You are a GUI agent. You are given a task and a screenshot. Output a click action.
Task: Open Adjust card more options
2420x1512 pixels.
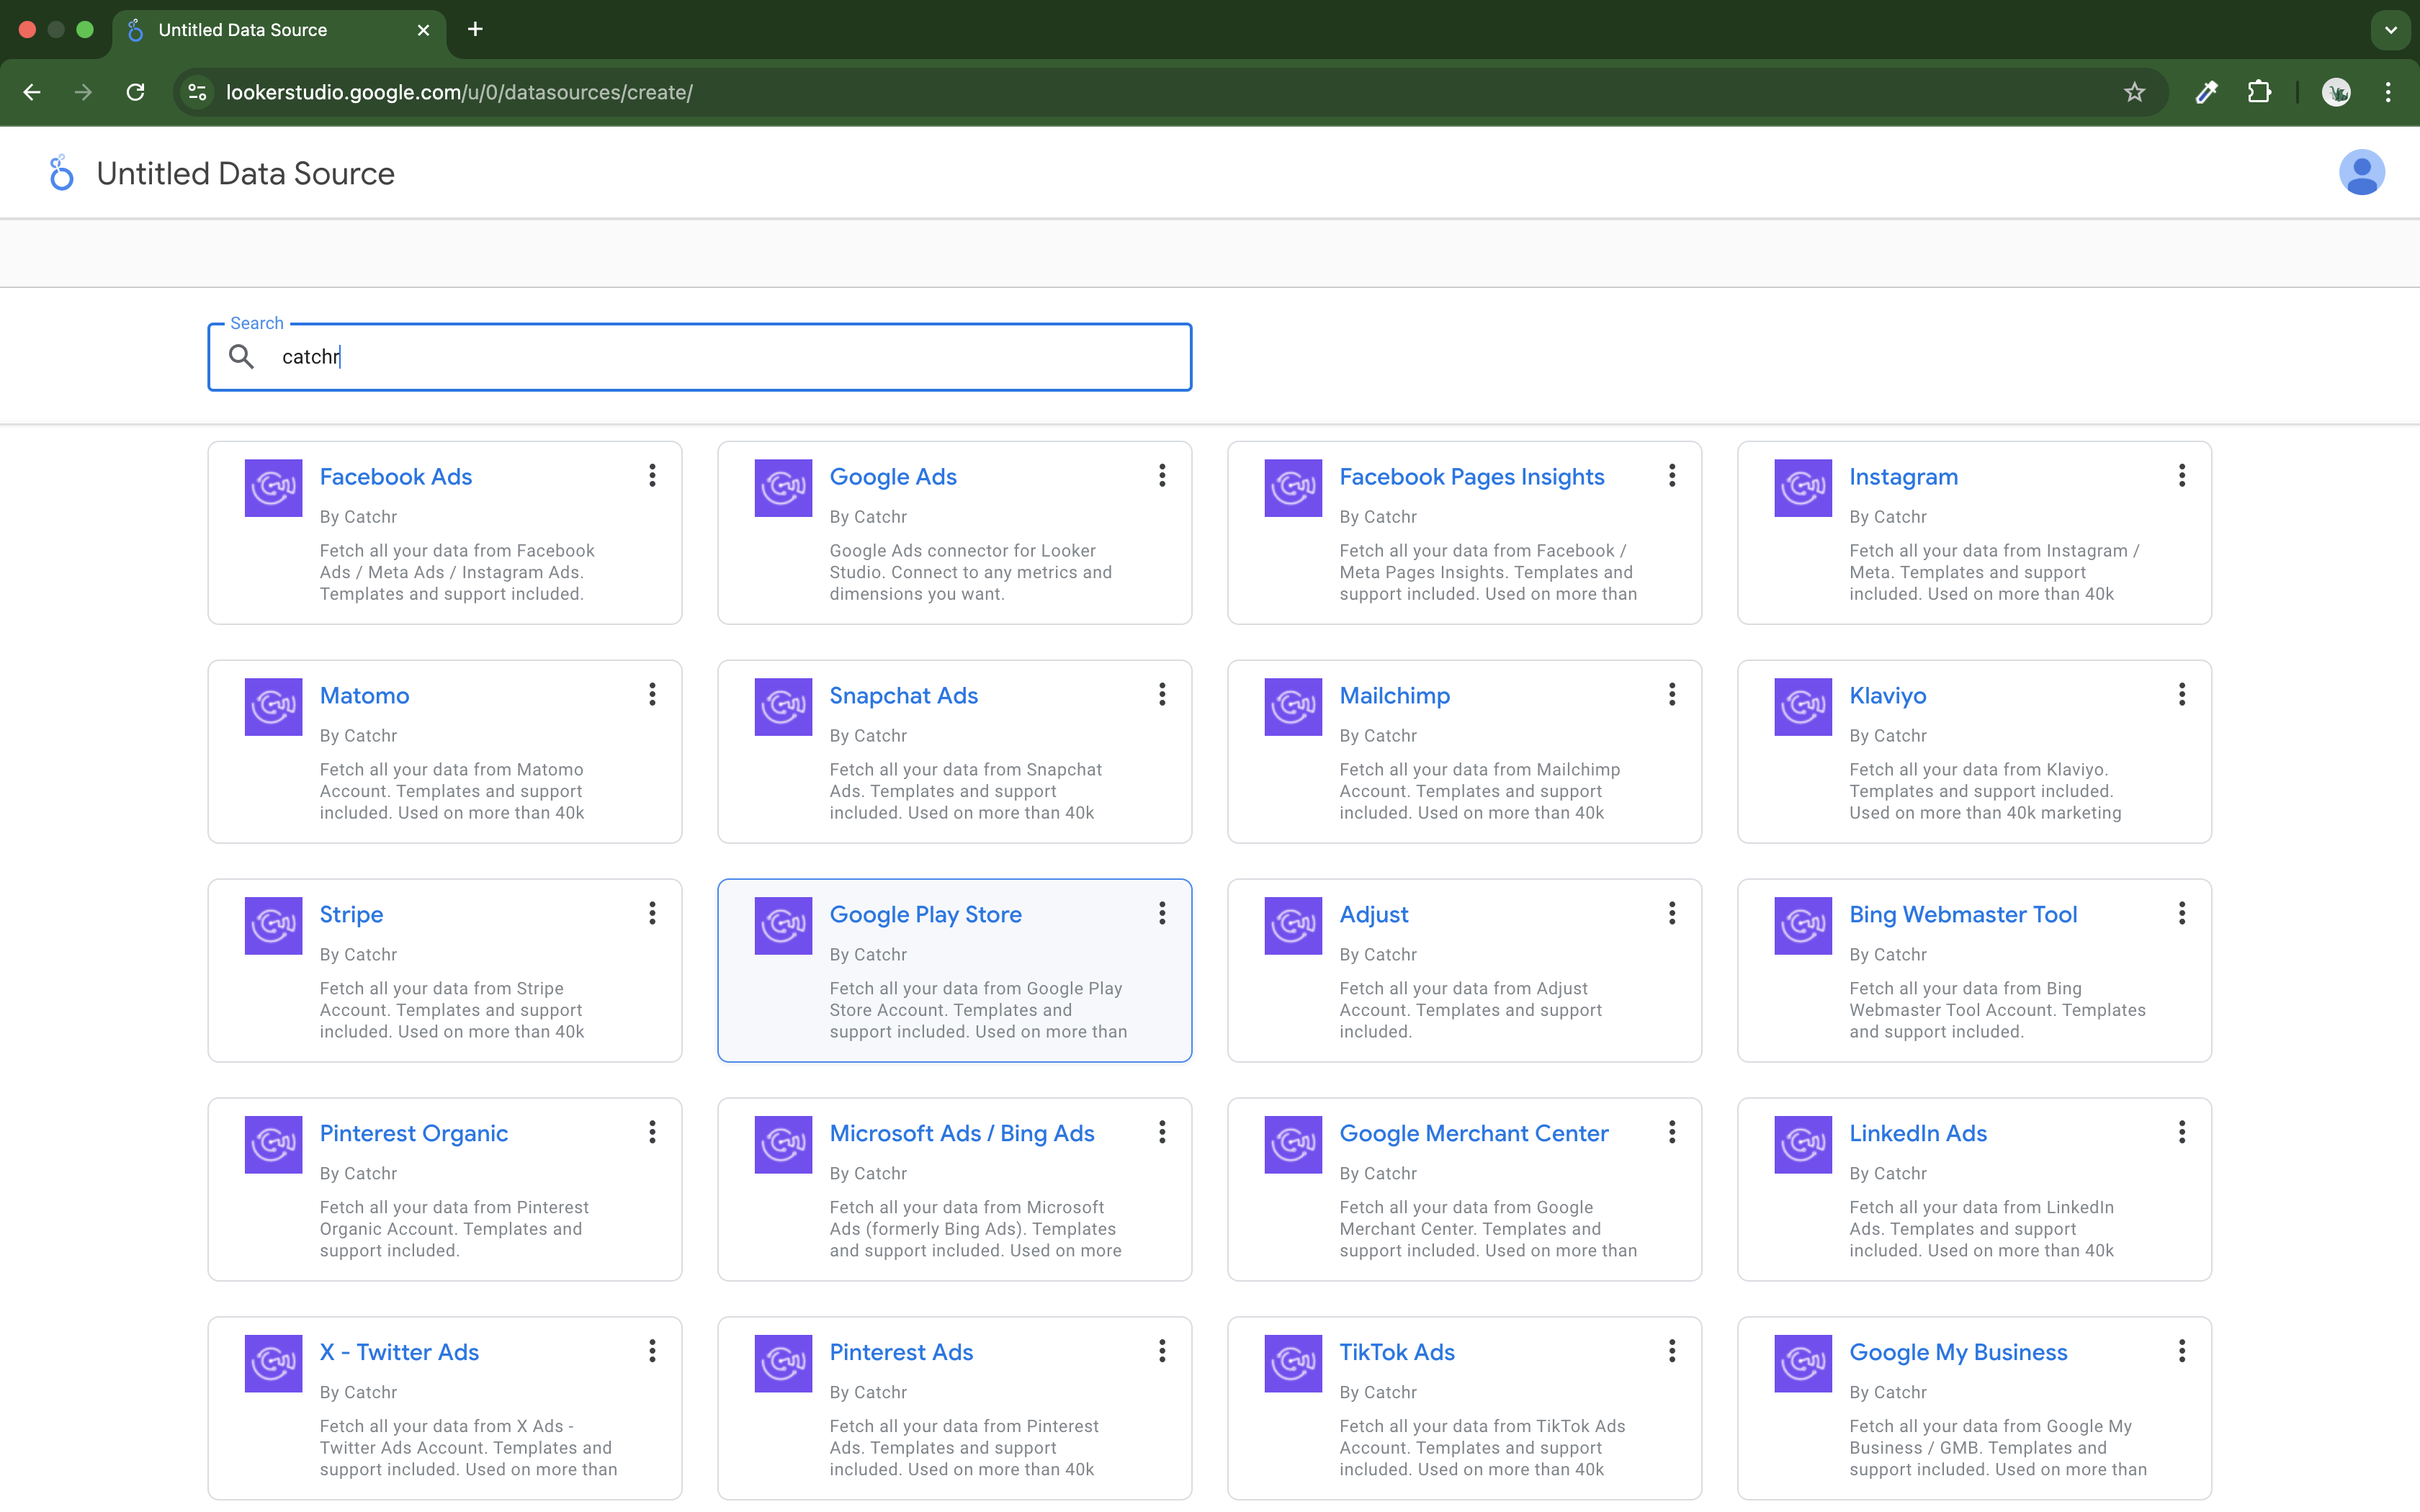coord(1672,914)
